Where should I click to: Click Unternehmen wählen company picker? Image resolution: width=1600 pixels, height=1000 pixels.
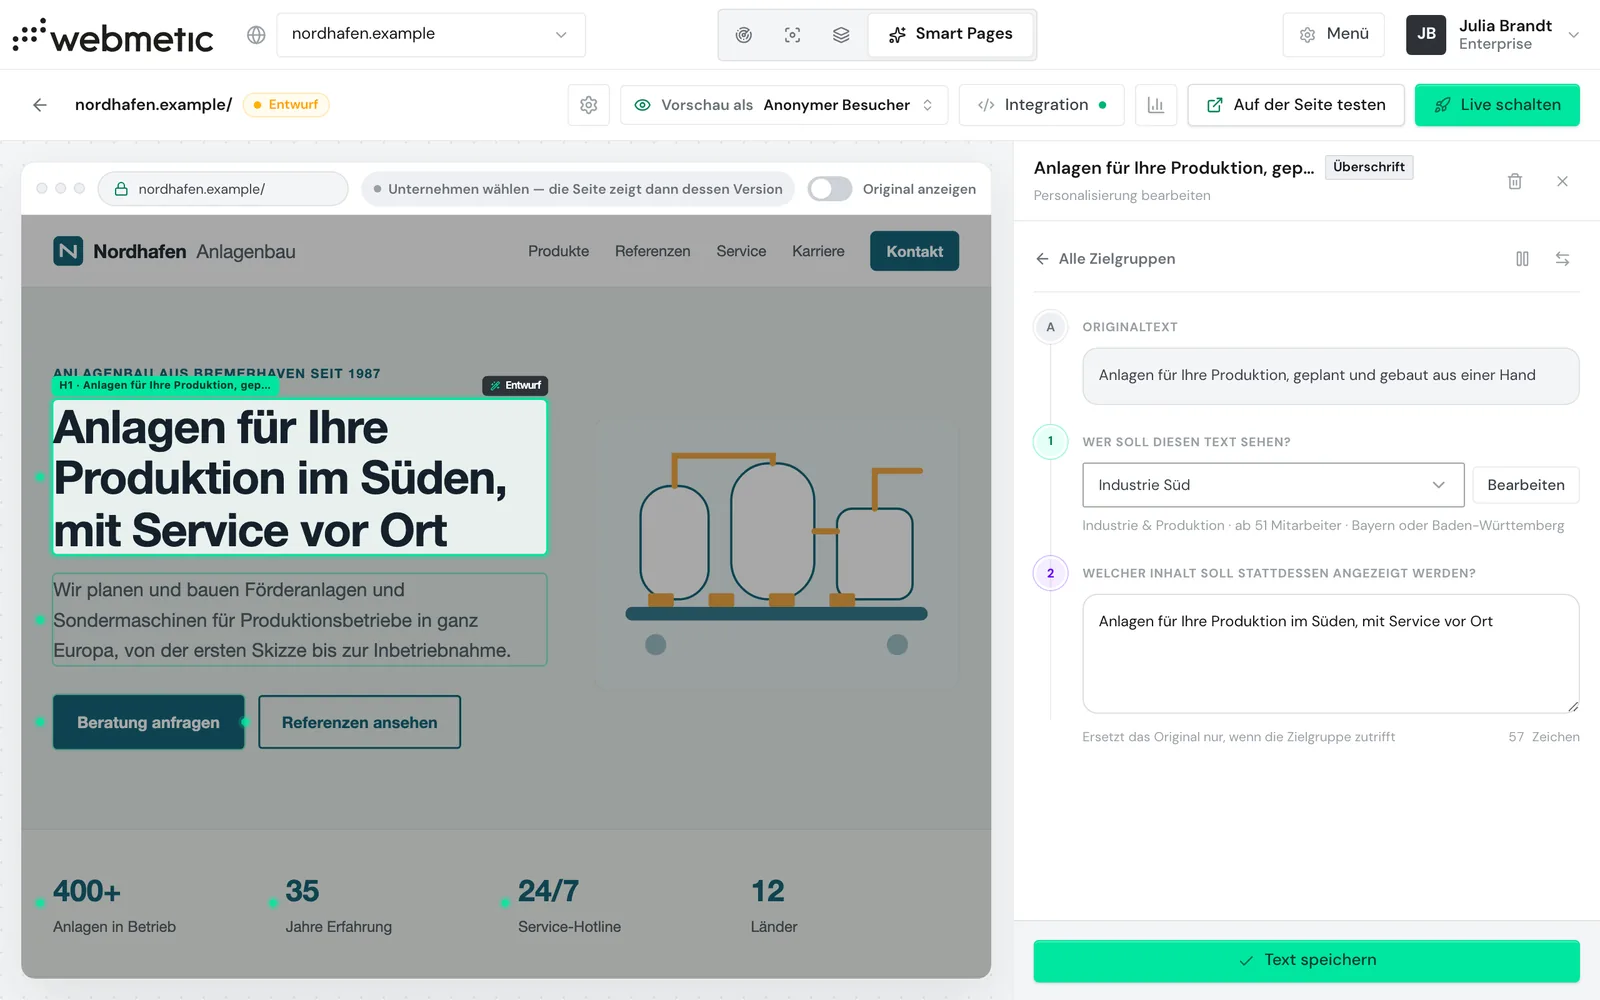pyautogui.click(x=578, y=189)
